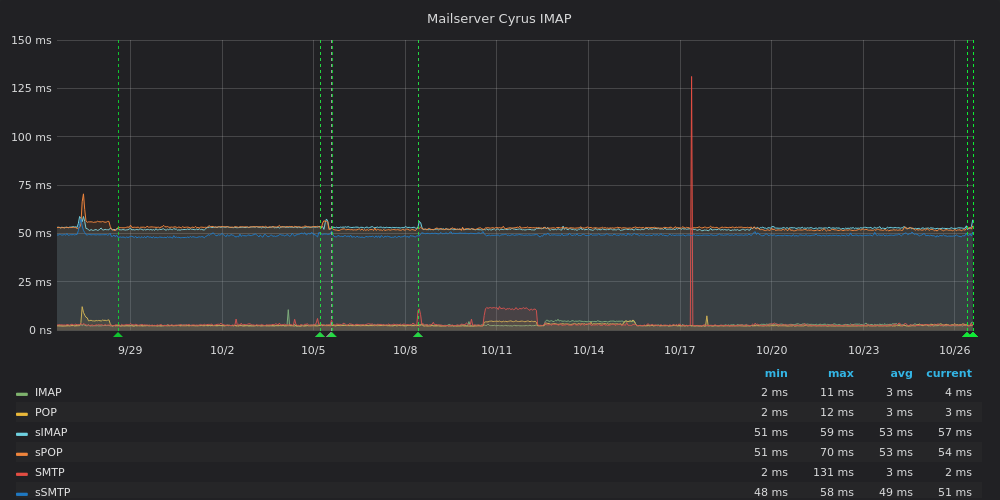
Task: Open color picker for IMAP green swatch
Action: pos(22,394)
